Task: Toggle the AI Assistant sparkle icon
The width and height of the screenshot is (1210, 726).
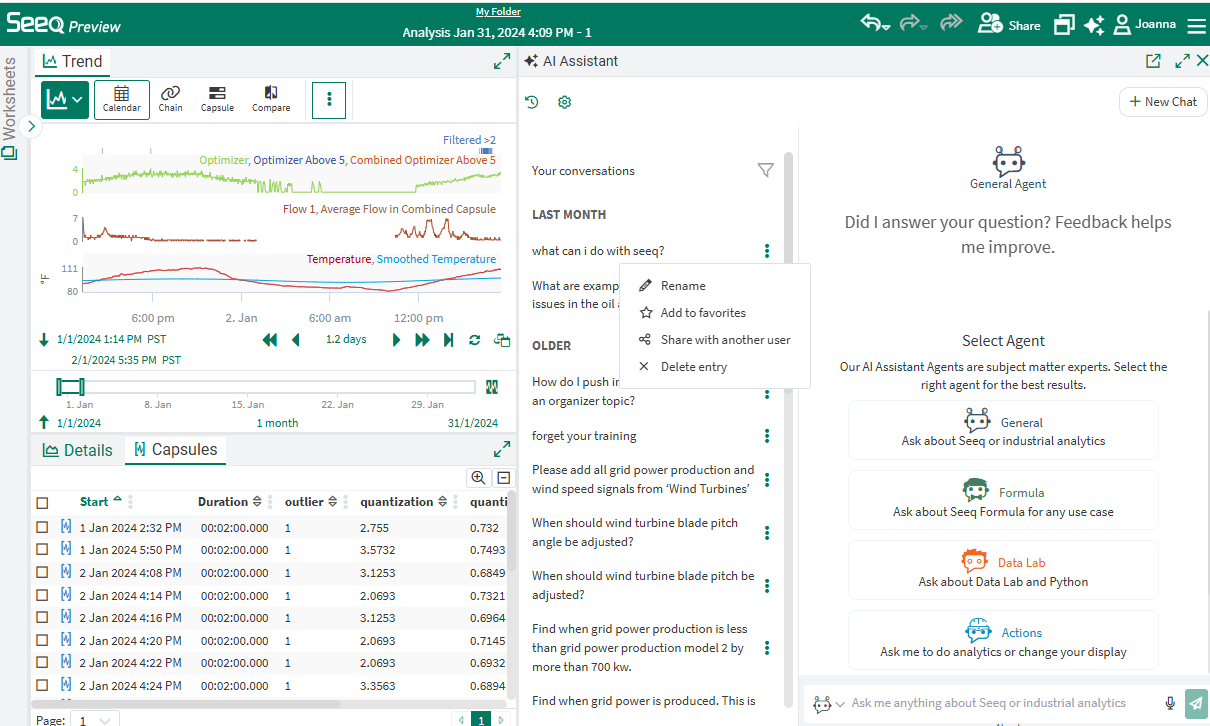Action: pyautogui.click(x=1093, y=24)
